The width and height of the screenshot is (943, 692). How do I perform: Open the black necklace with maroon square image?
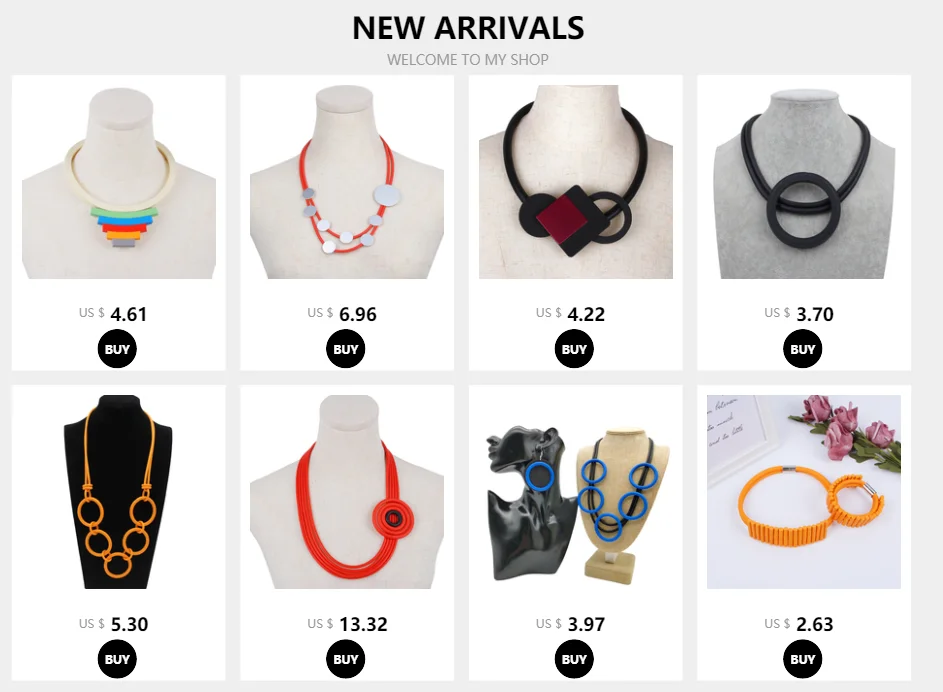pyautogui.click(x=576, y=182)
